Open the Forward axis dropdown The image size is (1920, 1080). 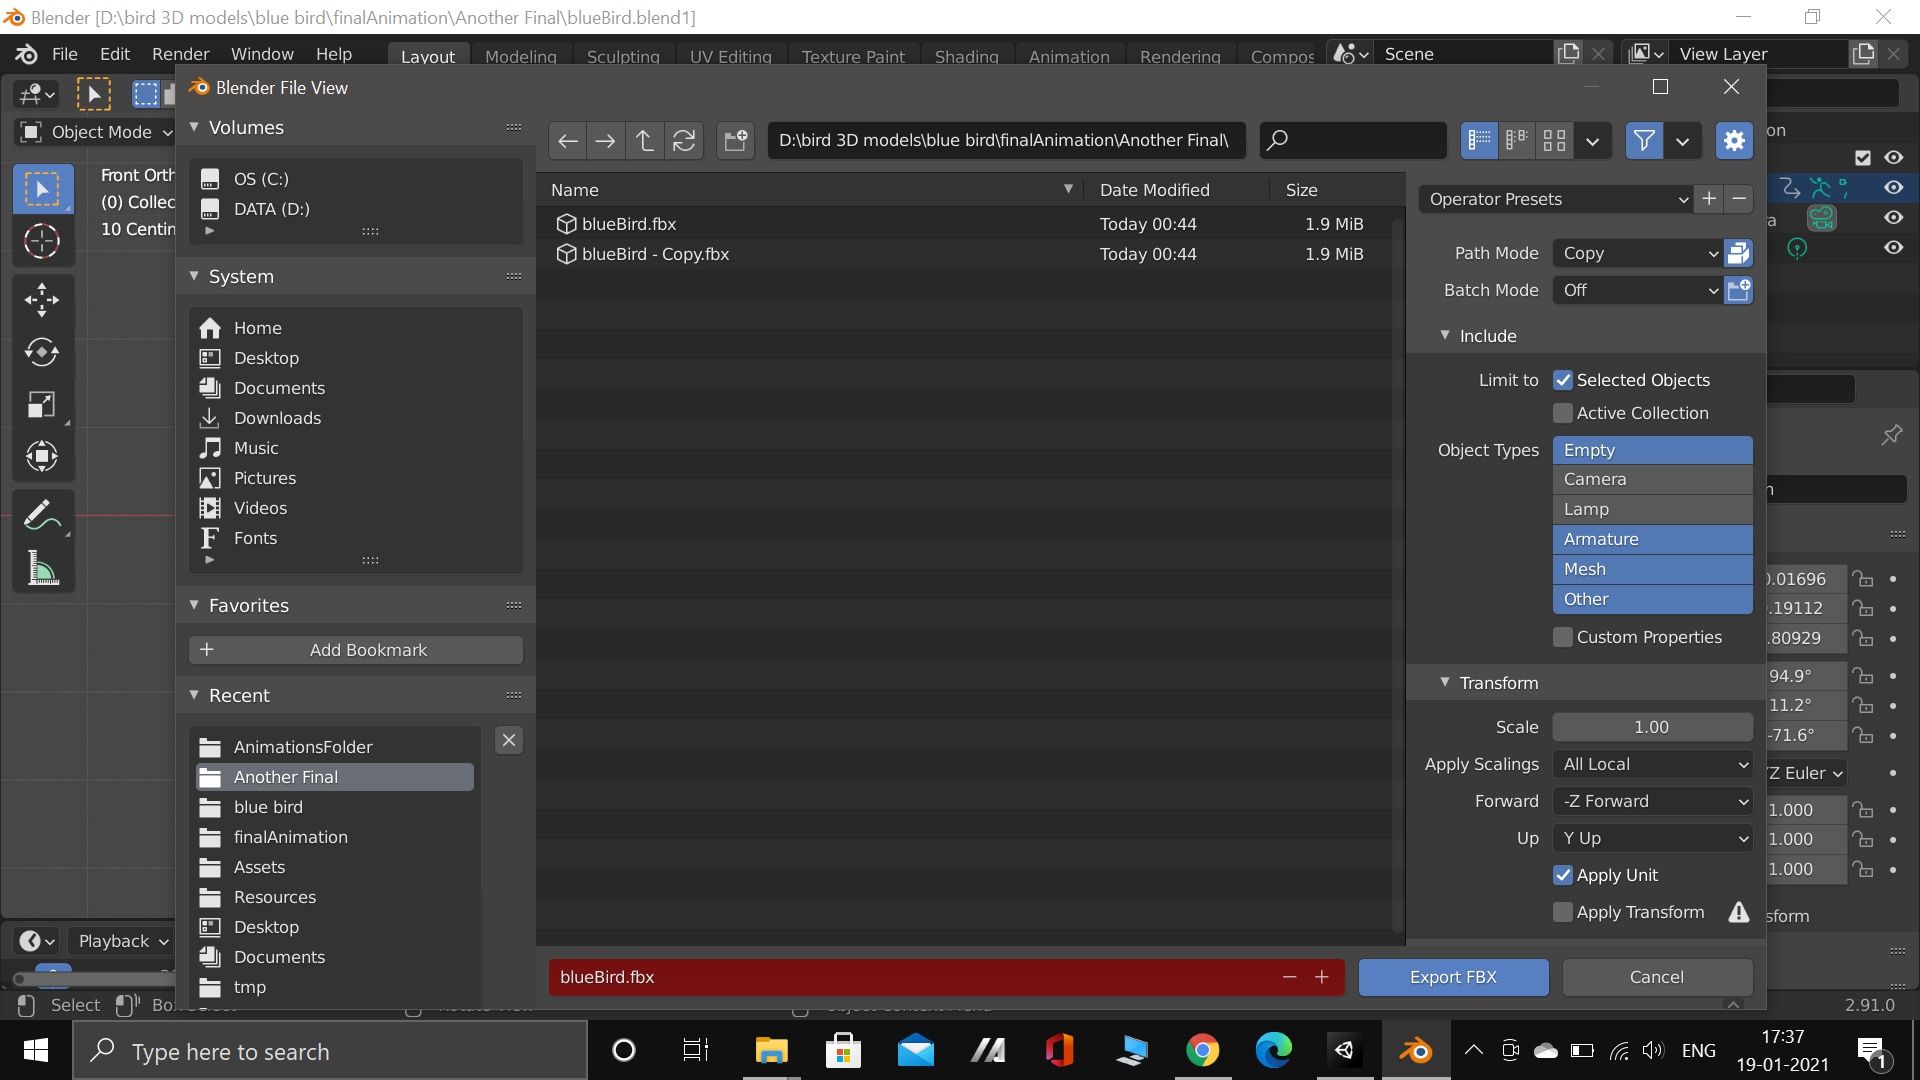pos(1652,801)
